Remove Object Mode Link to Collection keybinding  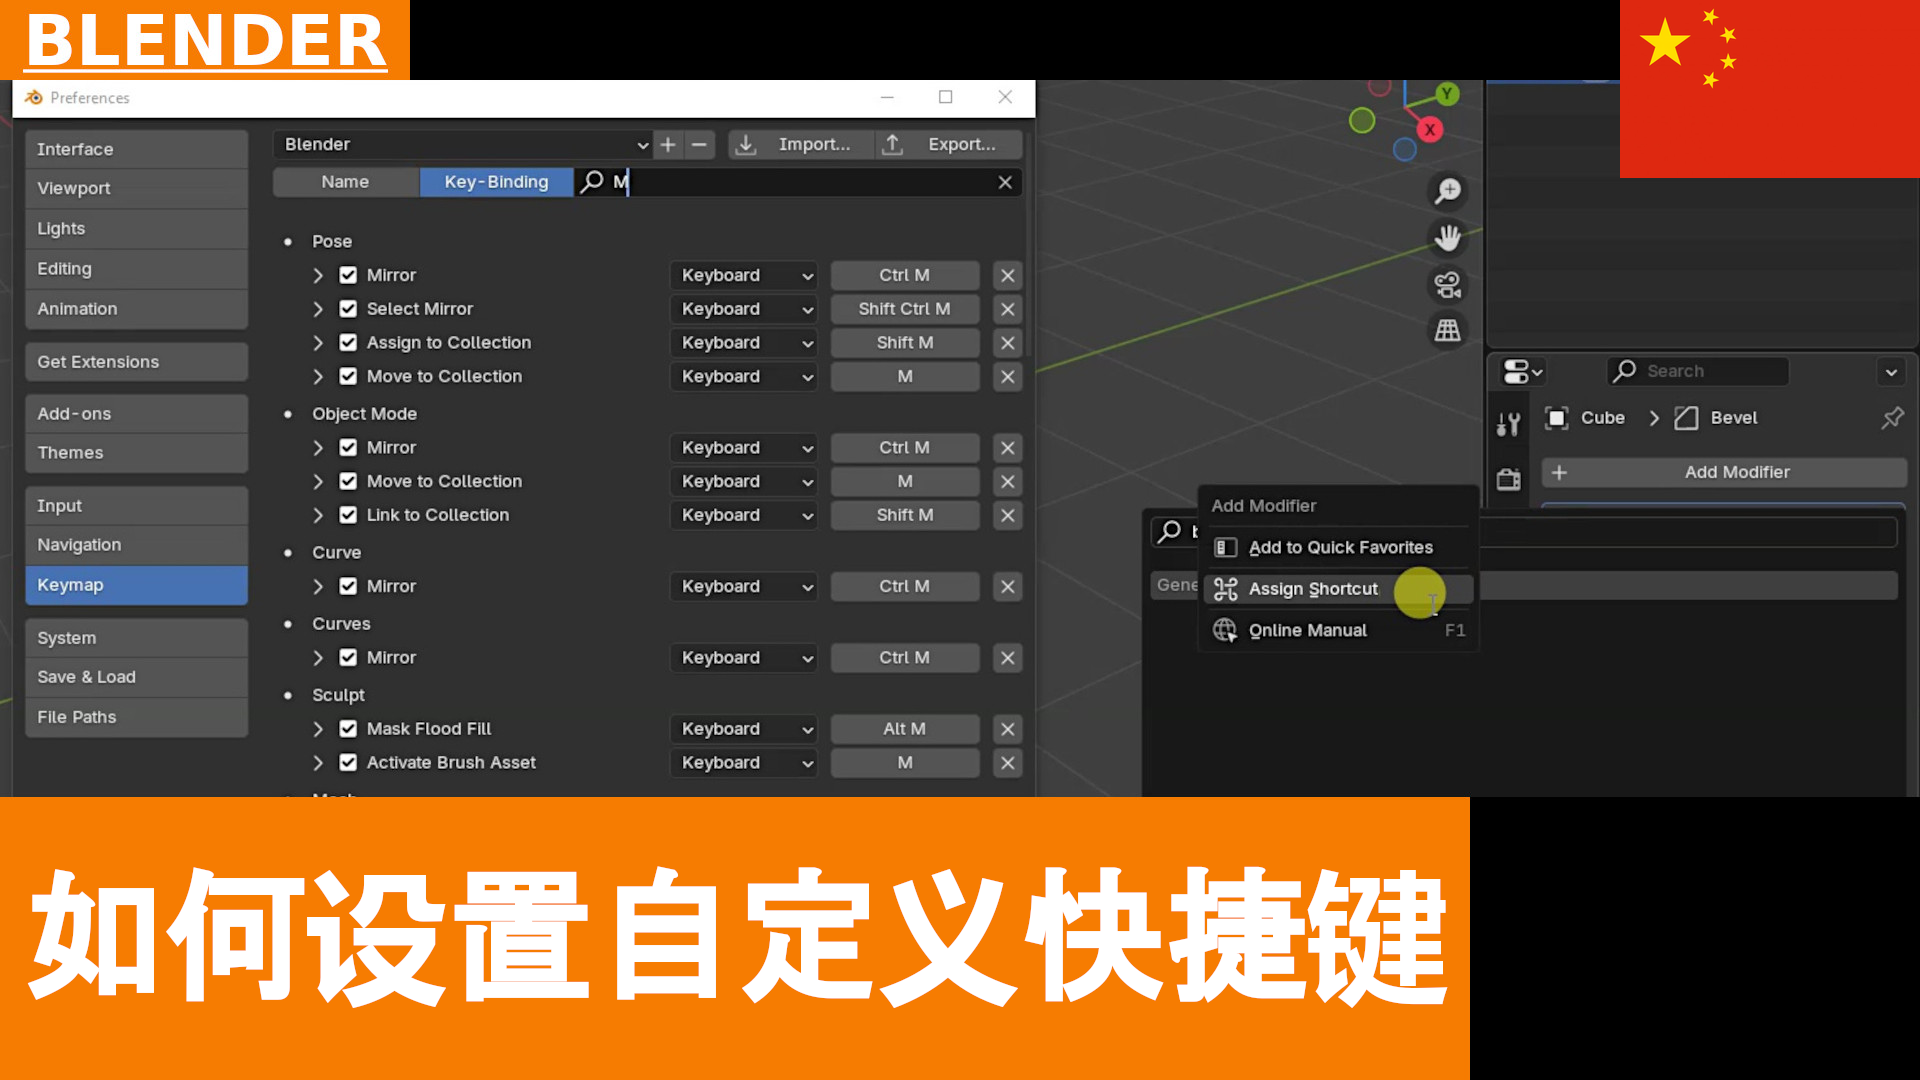click(x=1008, y=515)
